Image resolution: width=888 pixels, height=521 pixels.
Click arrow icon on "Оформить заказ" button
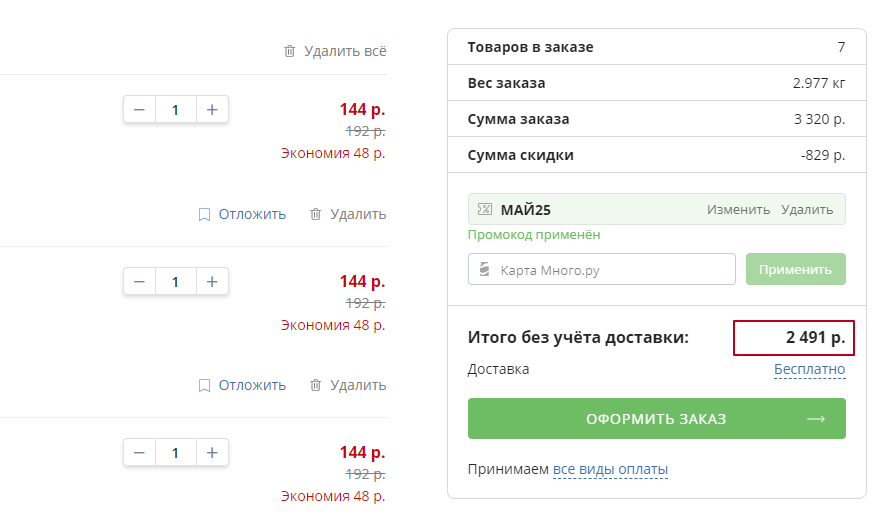tap(816, 418)
